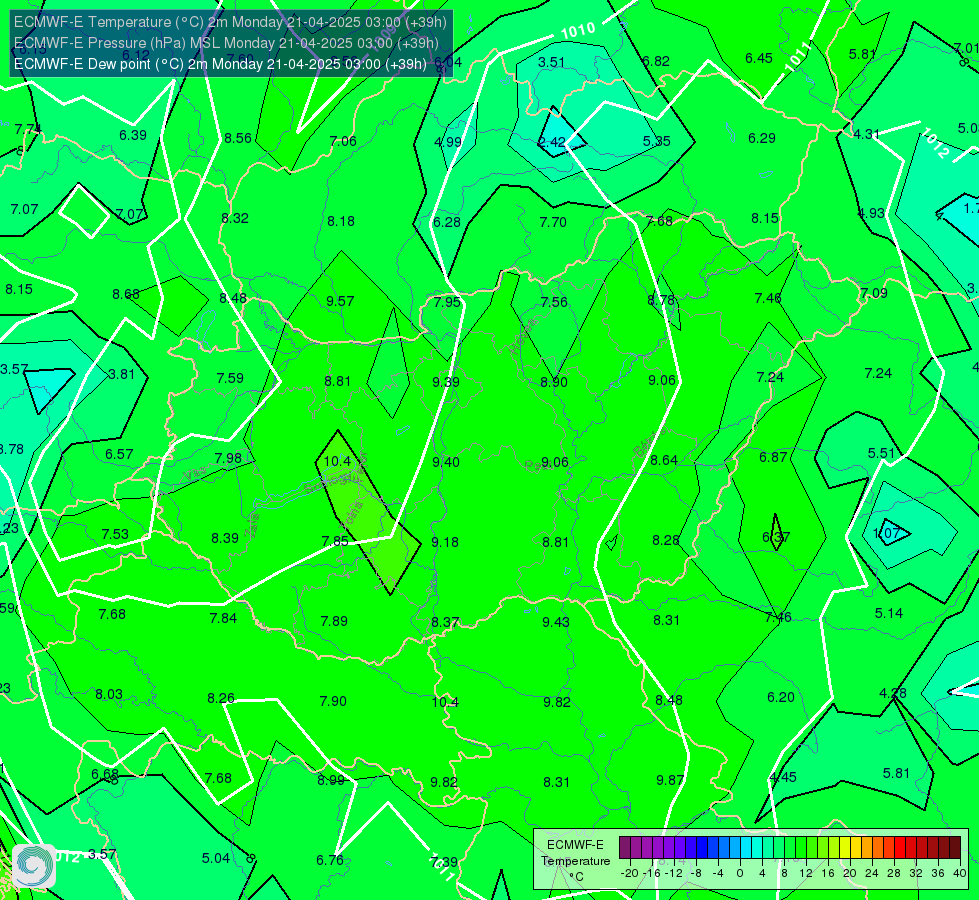This screenshot has width=979, height=900.
Task: Click the 6.57 temperature value
Action: tap(119, 454)
